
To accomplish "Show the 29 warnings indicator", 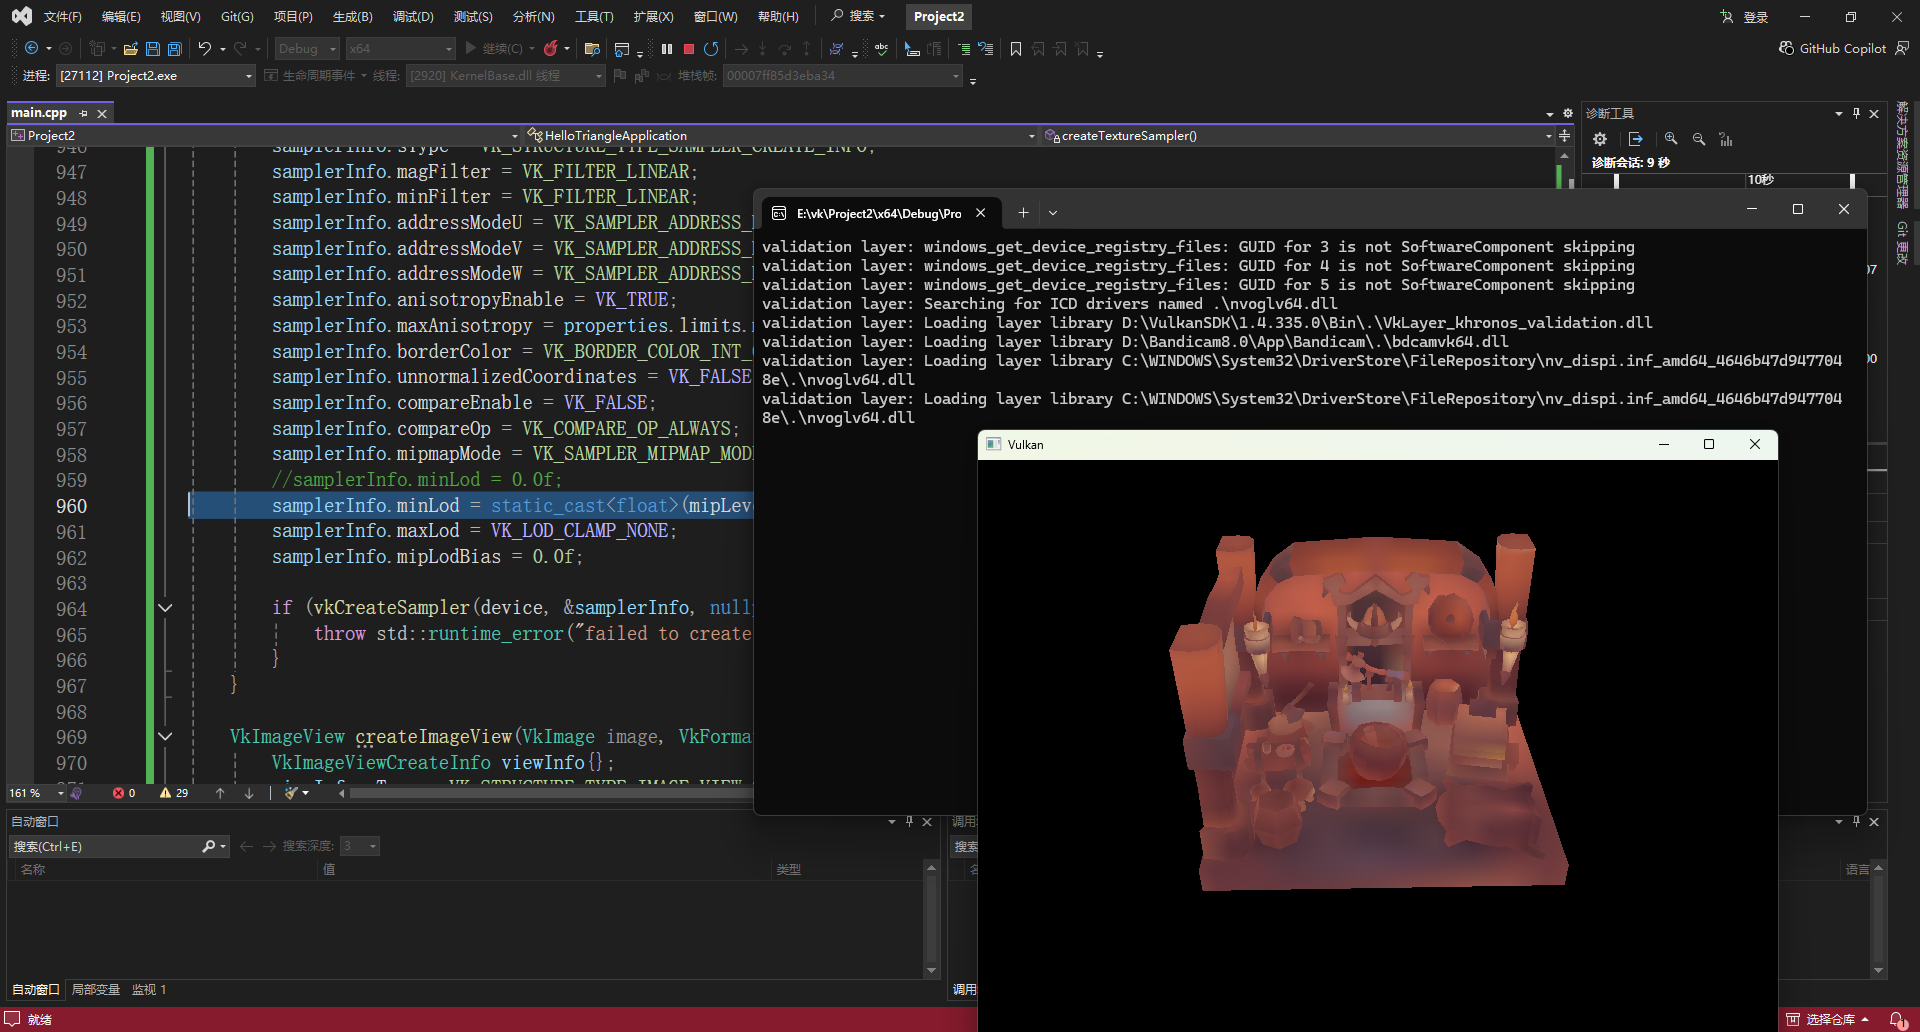I will click(x=174, y=793).
